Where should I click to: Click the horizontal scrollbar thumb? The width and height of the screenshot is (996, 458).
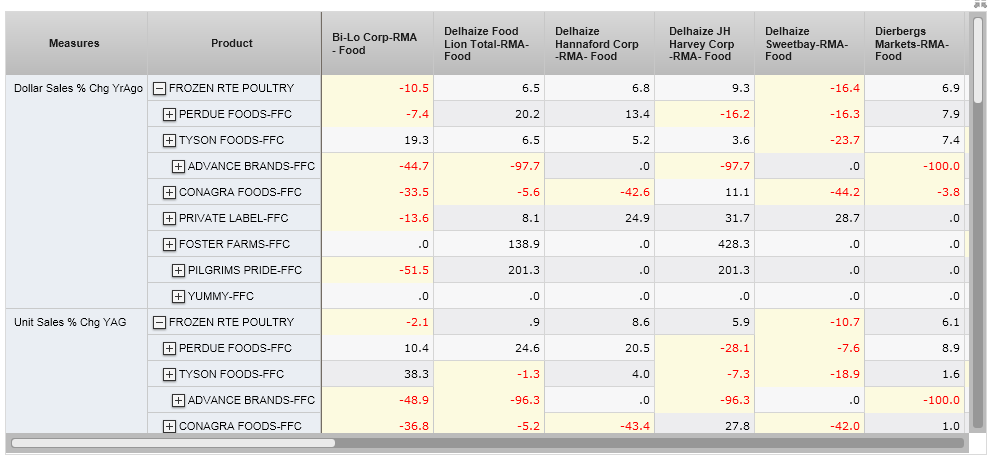(x=172, y=442)
